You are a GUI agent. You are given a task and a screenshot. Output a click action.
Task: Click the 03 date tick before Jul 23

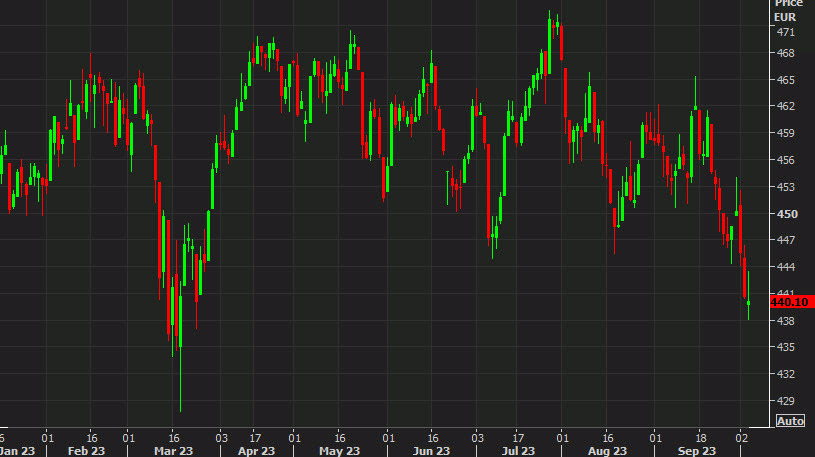pos(477,438)
